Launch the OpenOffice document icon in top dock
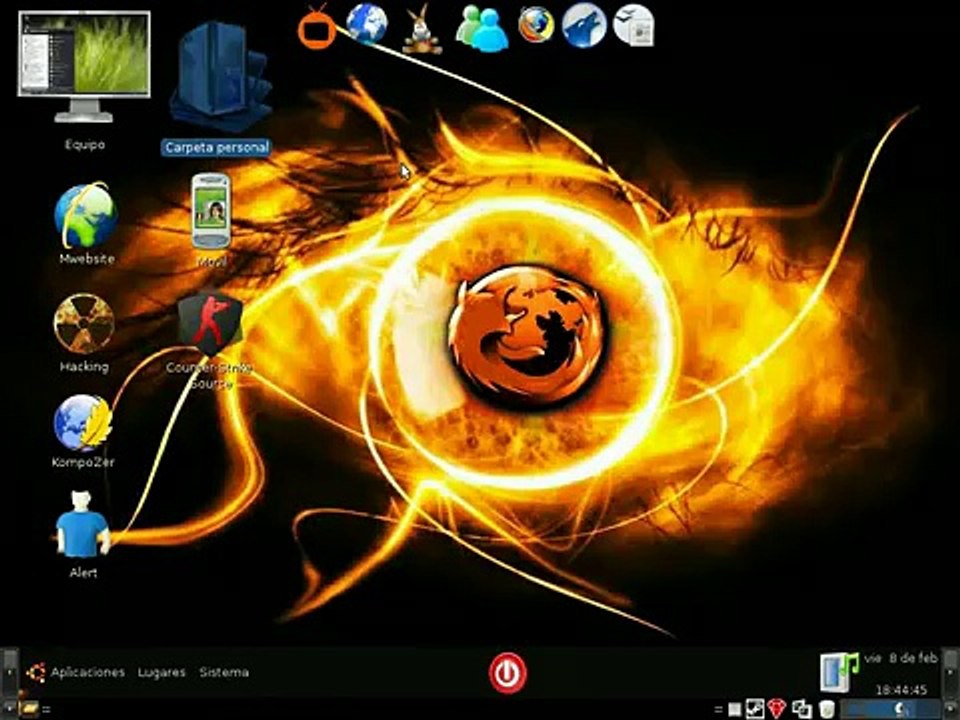960x720 pixels. click(634, 25)
